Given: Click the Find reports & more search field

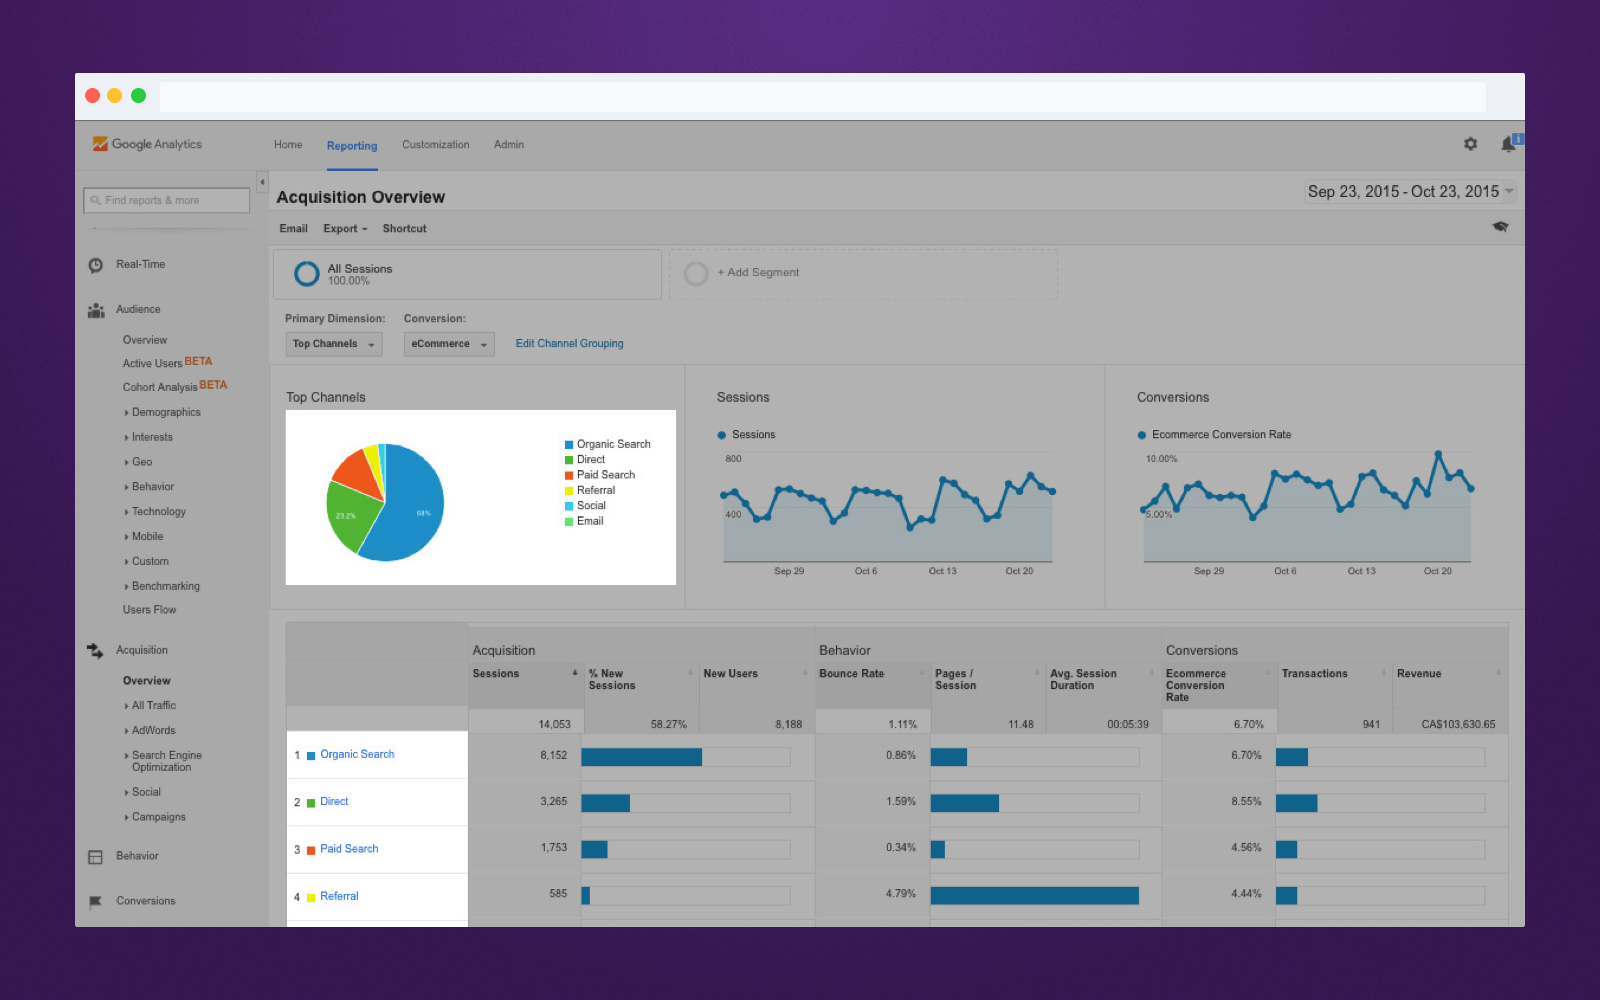Looking at the screenshot, I should [166, 201].
